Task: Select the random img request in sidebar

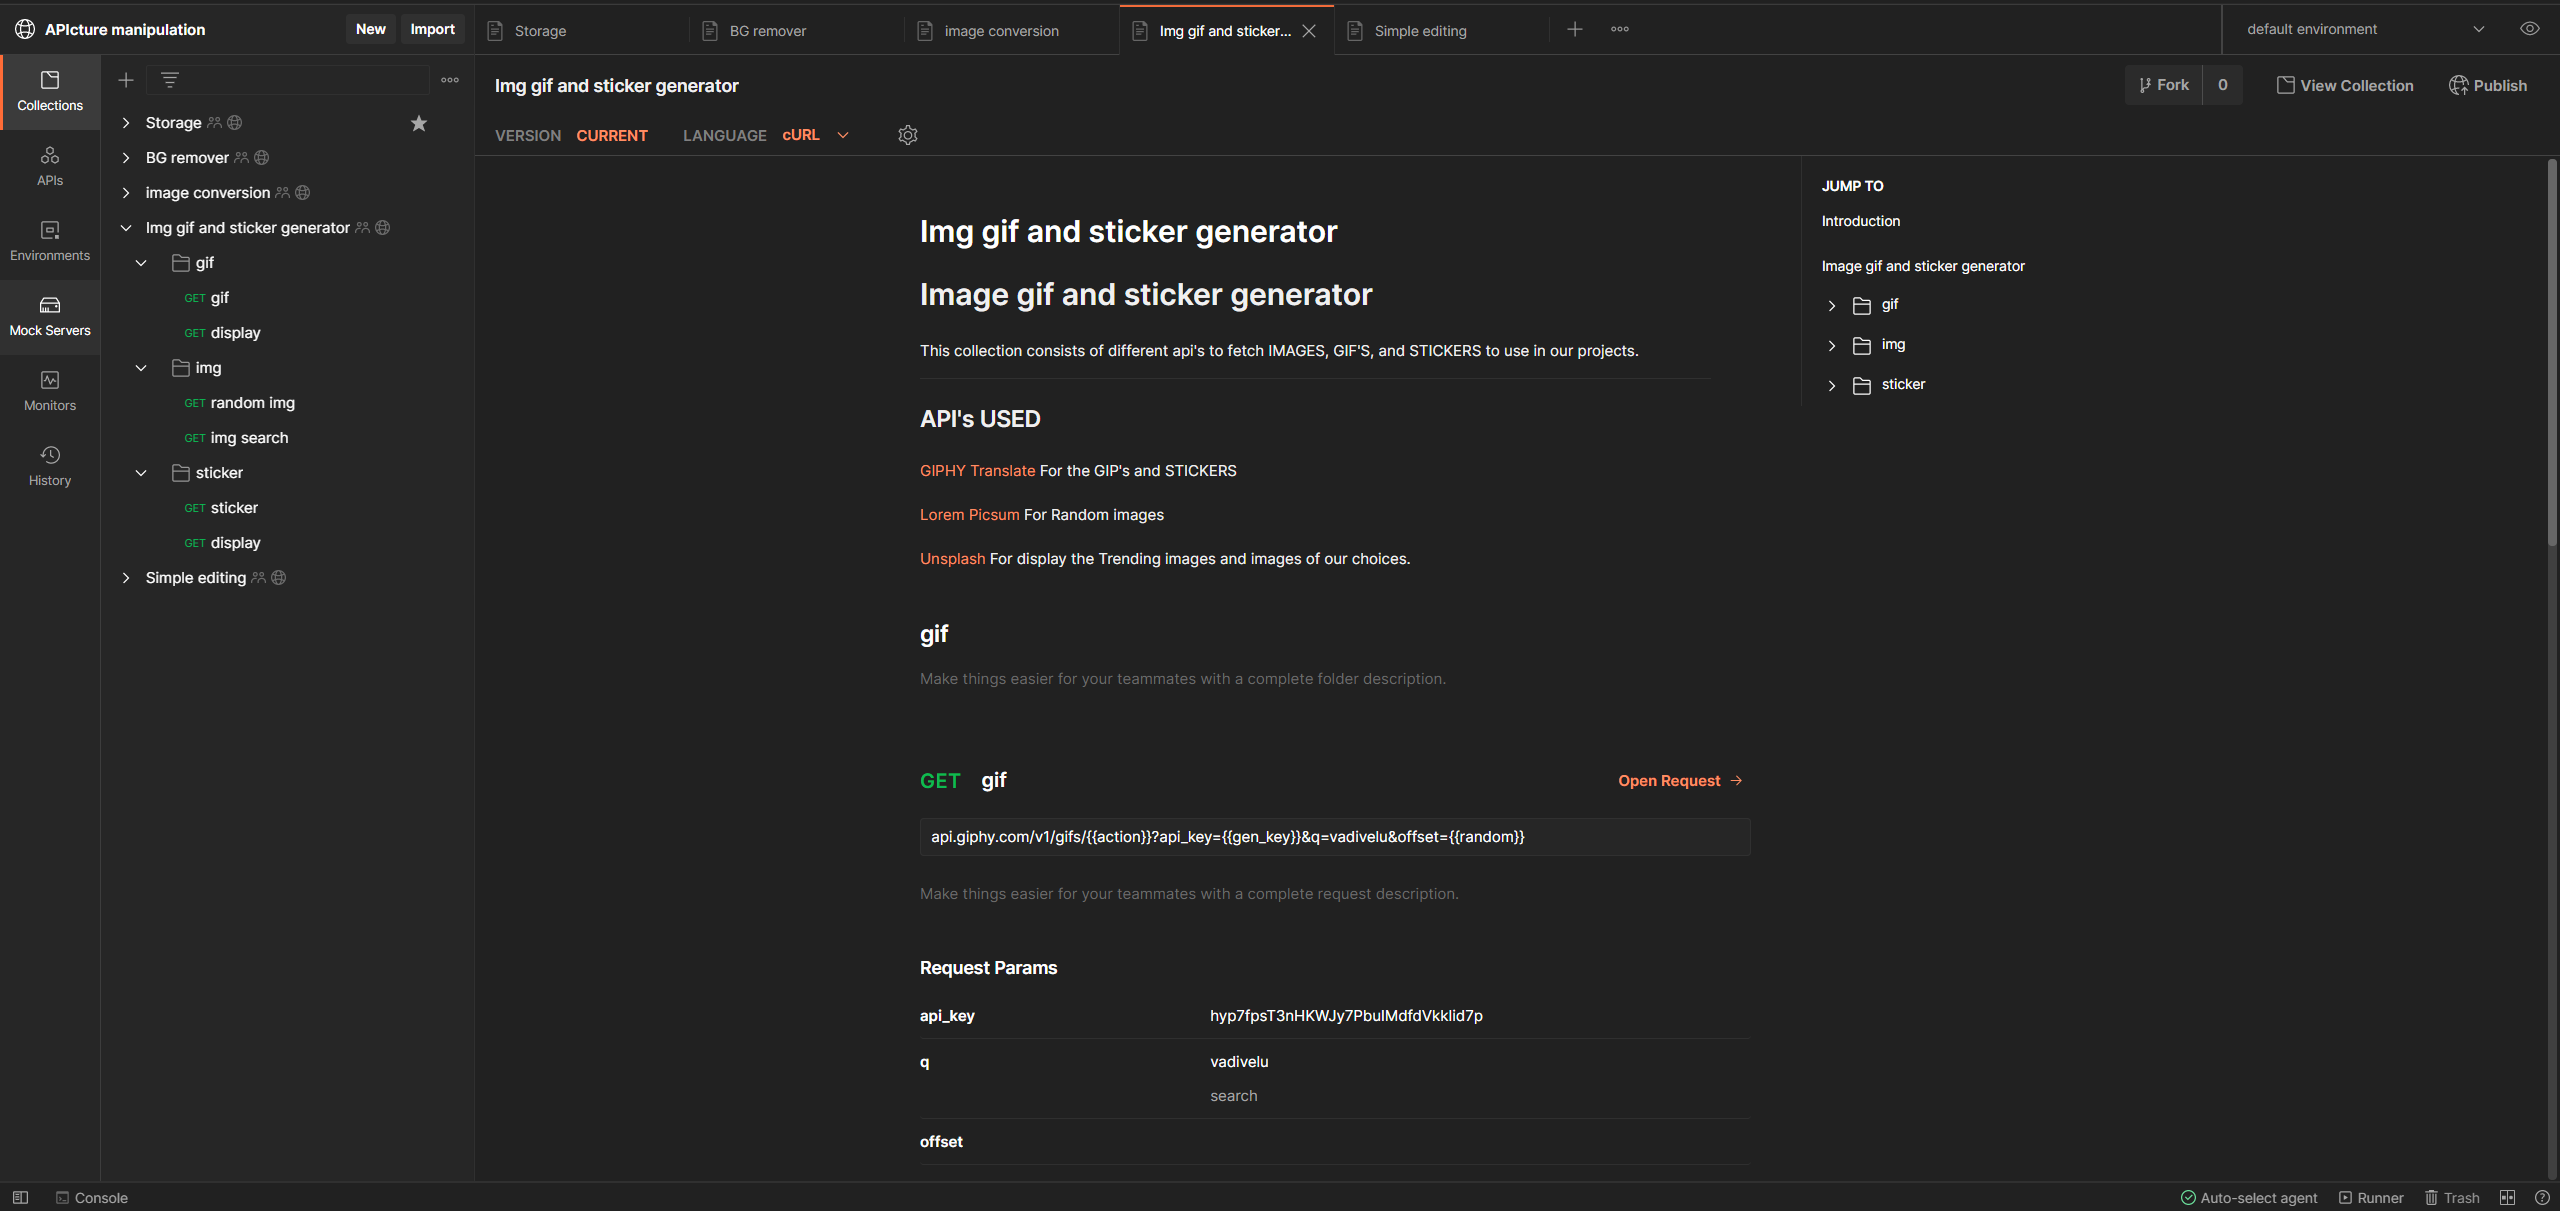Action: point(252,403)
